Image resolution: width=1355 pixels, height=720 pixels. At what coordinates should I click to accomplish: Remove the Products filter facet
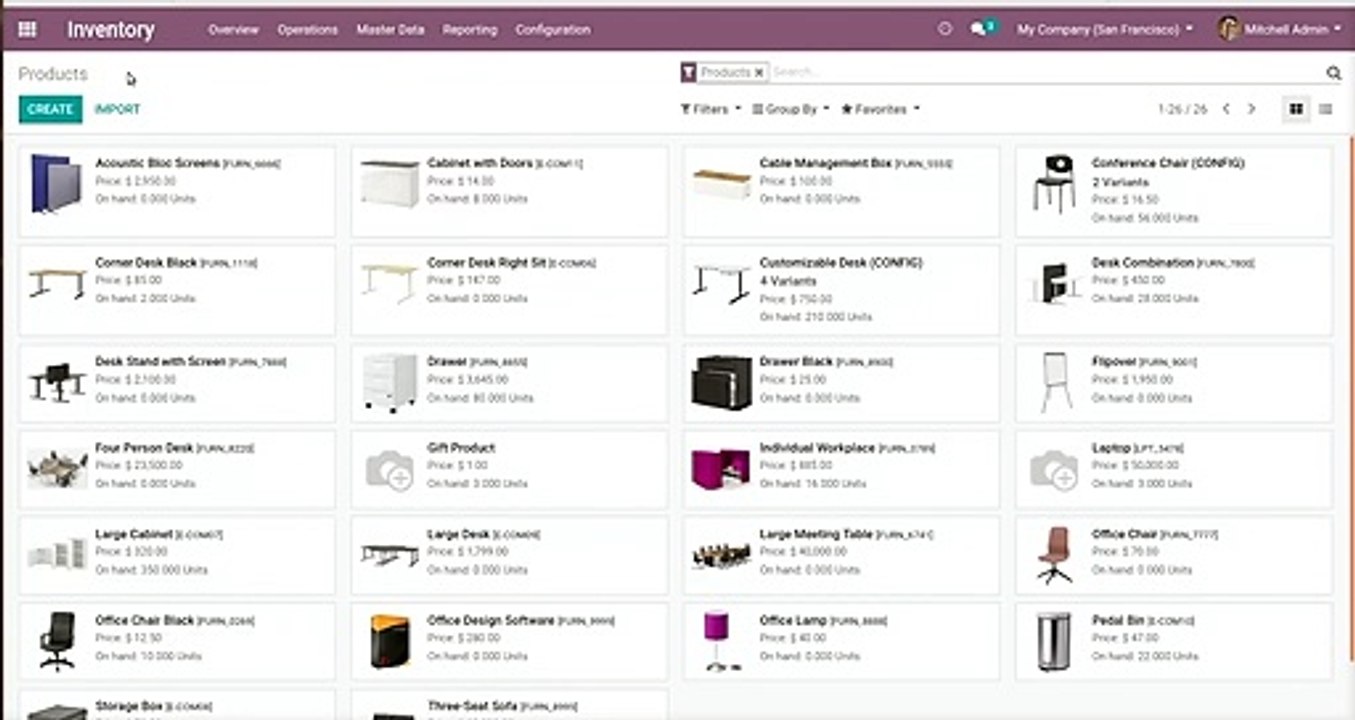click(x=759, y=72)
